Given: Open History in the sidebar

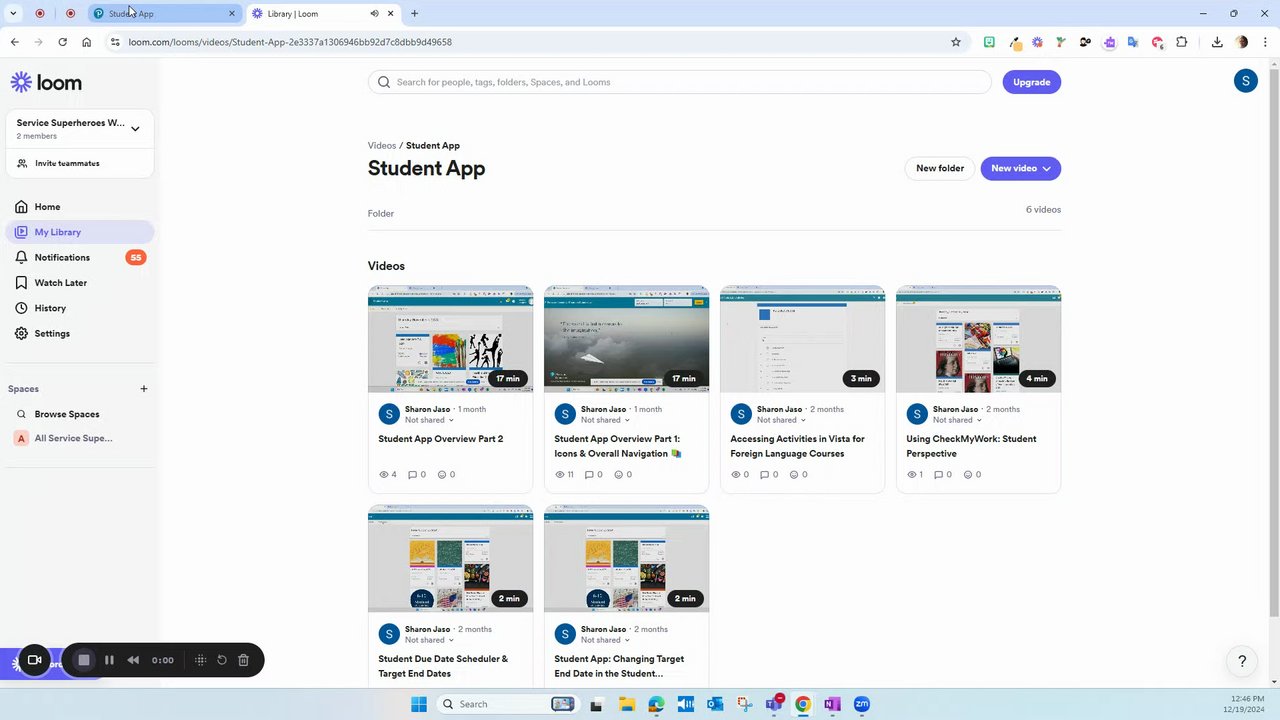Looking at the screenshot, I should 80,308.
